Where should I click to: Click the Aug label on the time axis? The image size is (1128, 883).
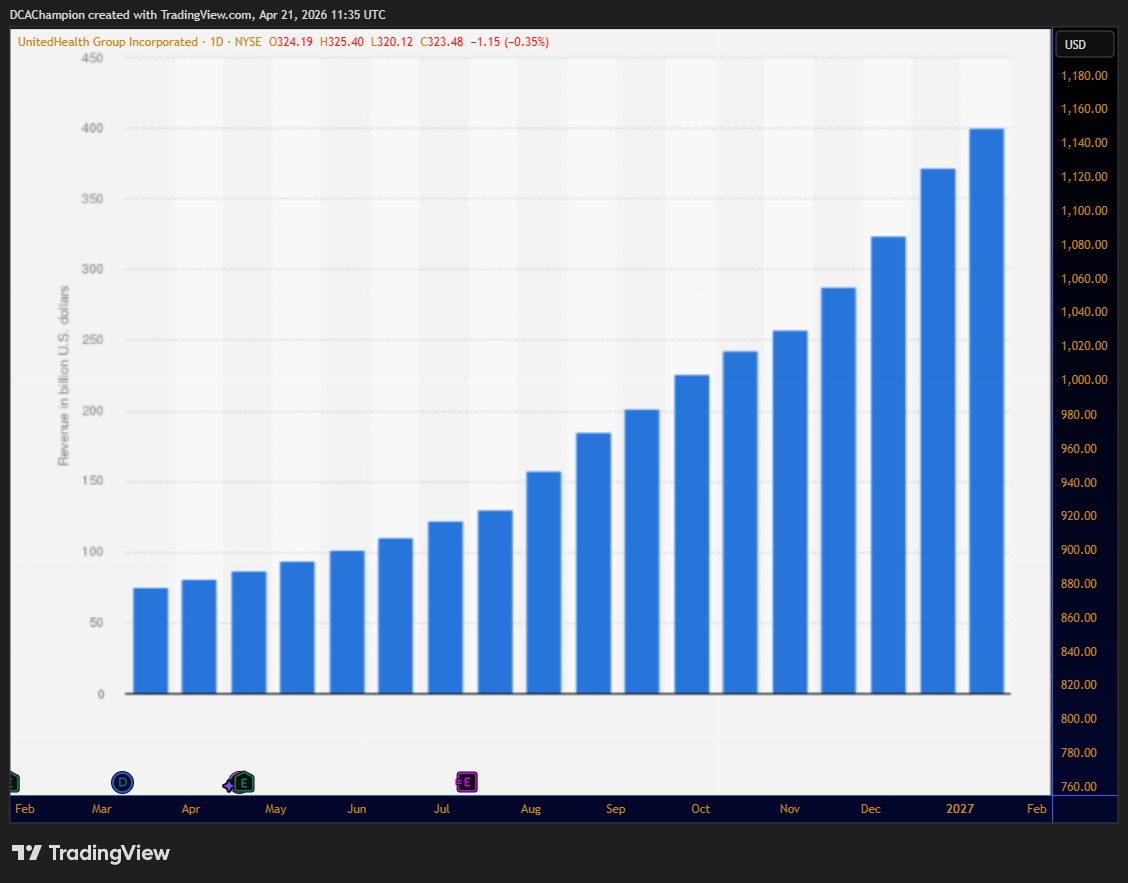tap(531, 808)
